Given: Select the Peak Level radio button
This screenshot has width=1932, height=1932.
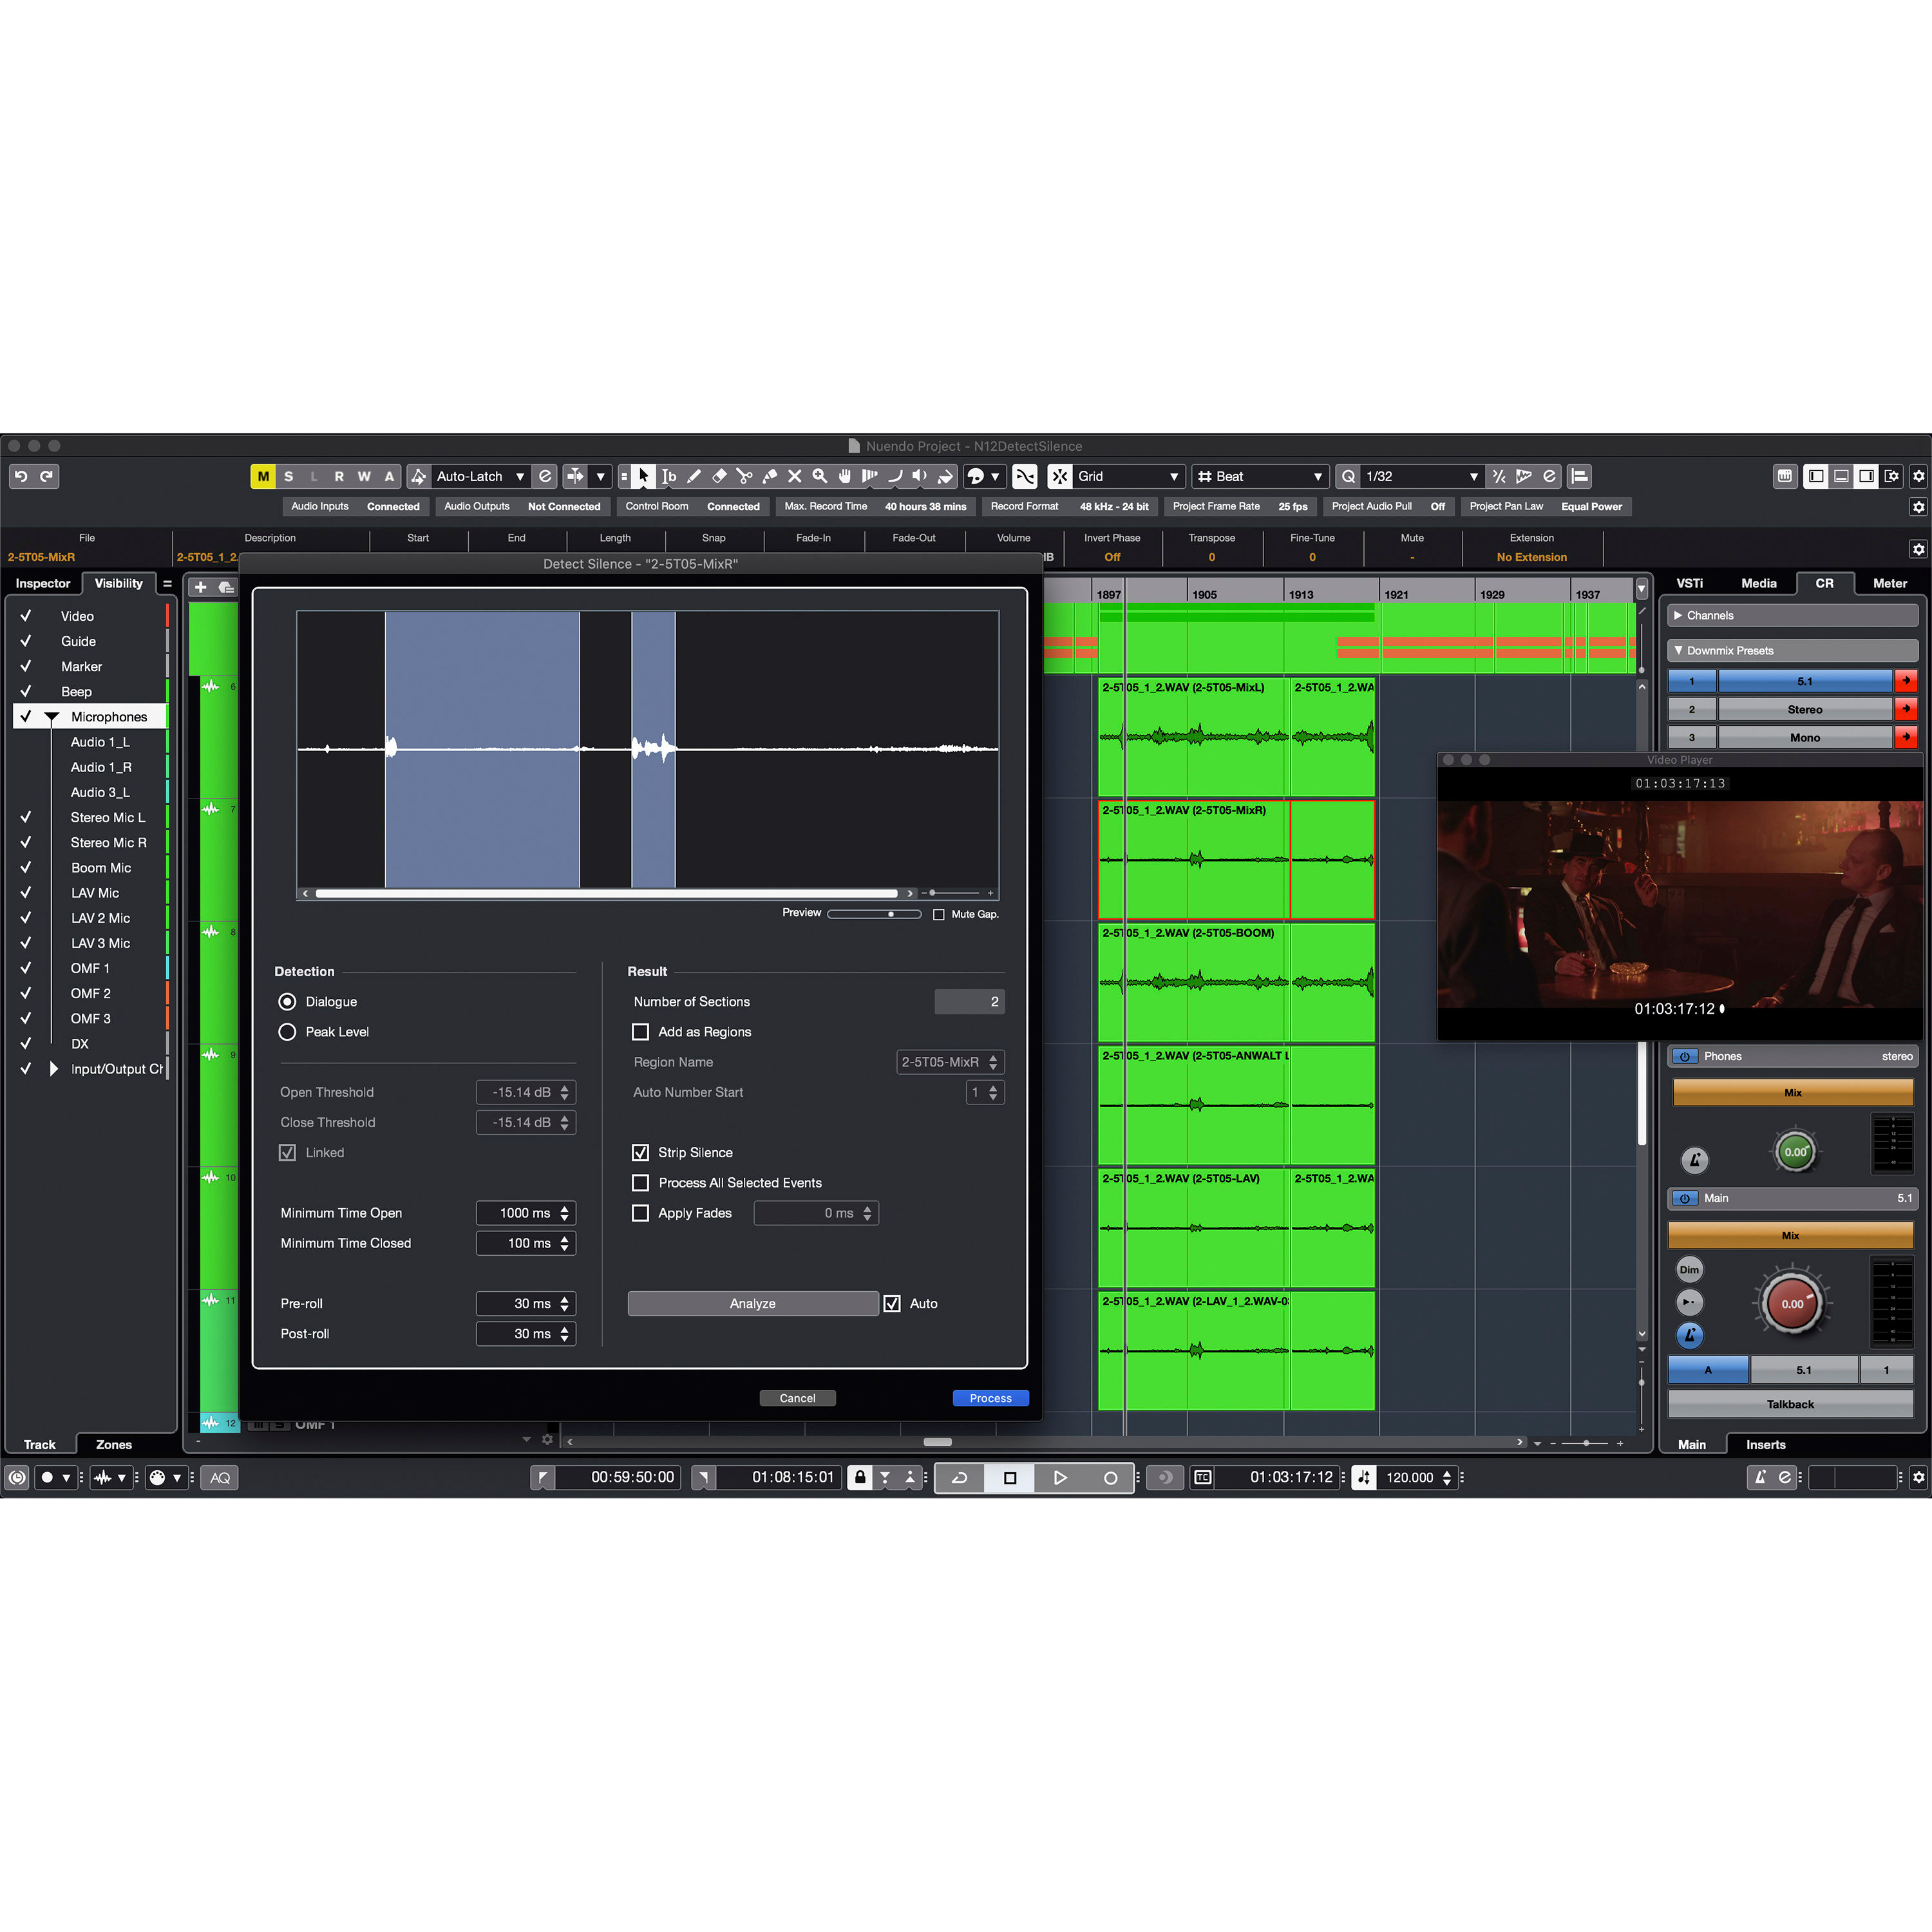Looking at the screenshot, I should (x=287, y=1032).
